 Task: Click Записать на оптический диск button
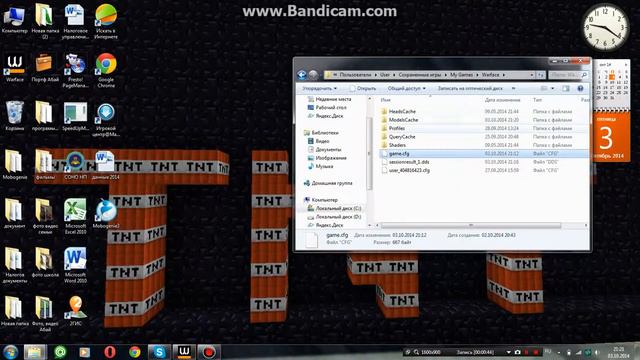point(470,89)
